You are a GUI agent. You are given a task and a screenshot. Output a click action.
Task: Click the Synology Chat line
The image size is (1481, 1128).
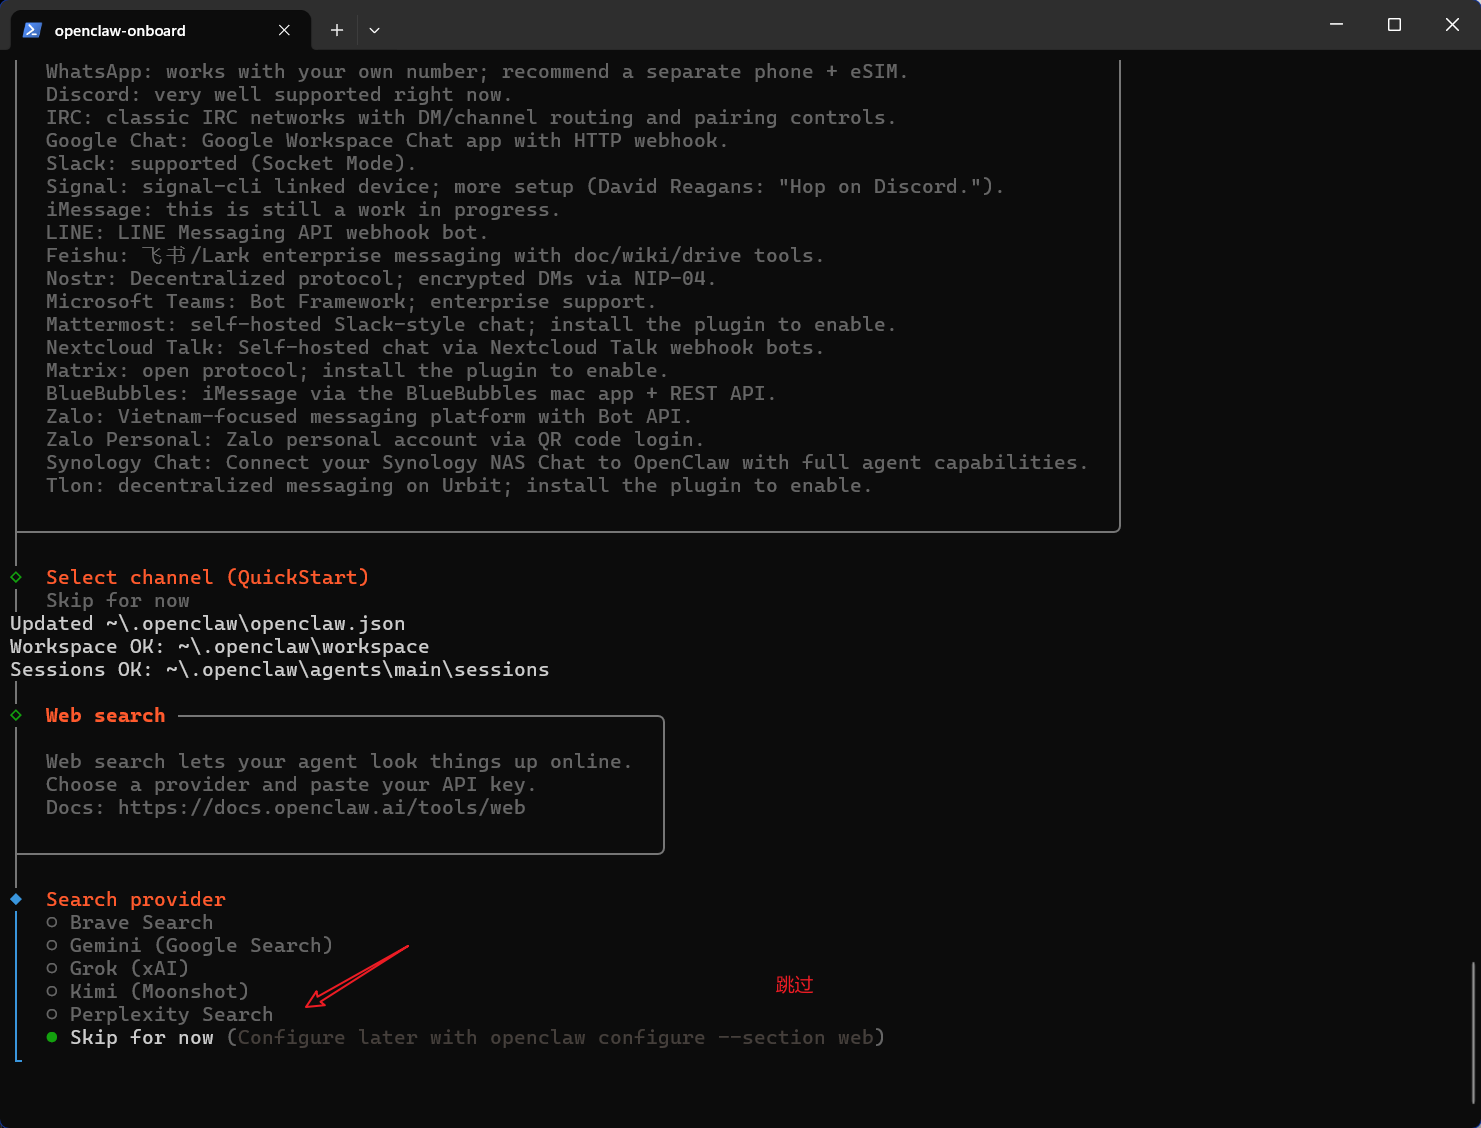(x=567, y=462)
